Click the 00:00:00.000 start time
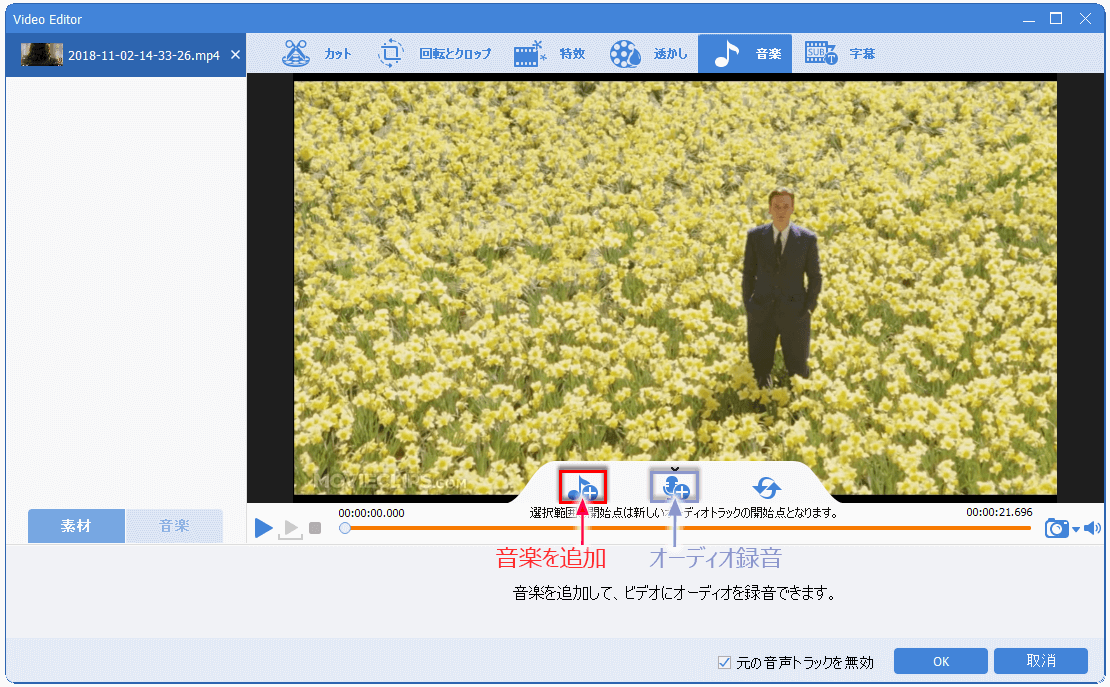Viewport: 1110px width, 687px height. click(371, 513)
